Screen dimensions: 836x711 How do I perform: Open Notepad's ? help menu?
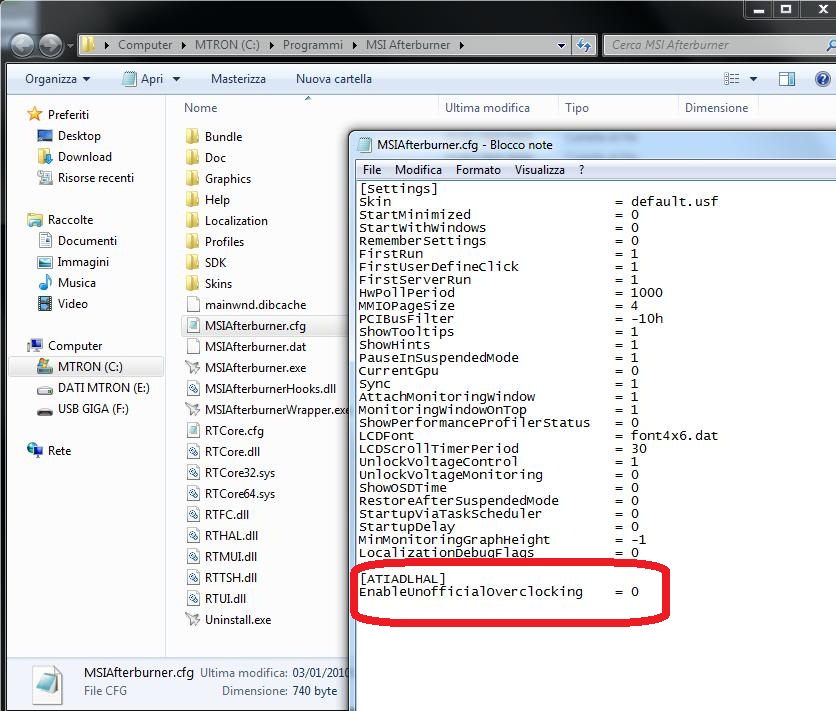[x=582, y=170]
